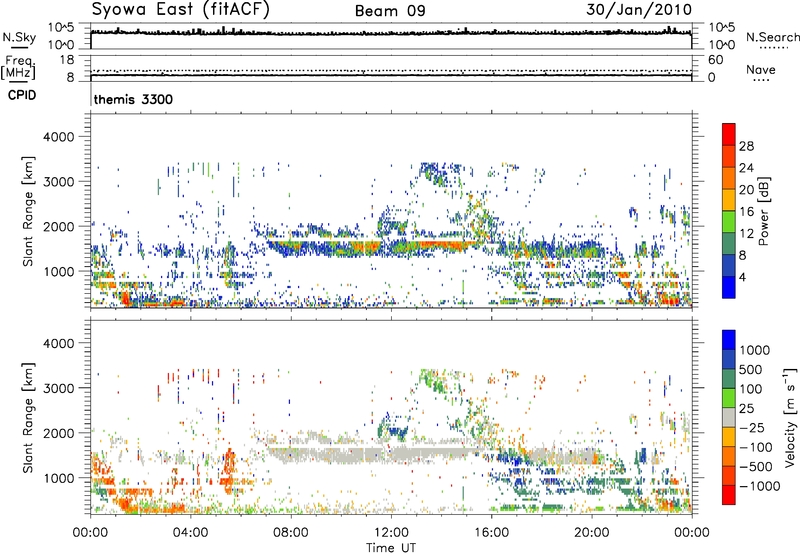
Task: Click the blue bottom of power colorbar
Action: (x=729, y=287)
